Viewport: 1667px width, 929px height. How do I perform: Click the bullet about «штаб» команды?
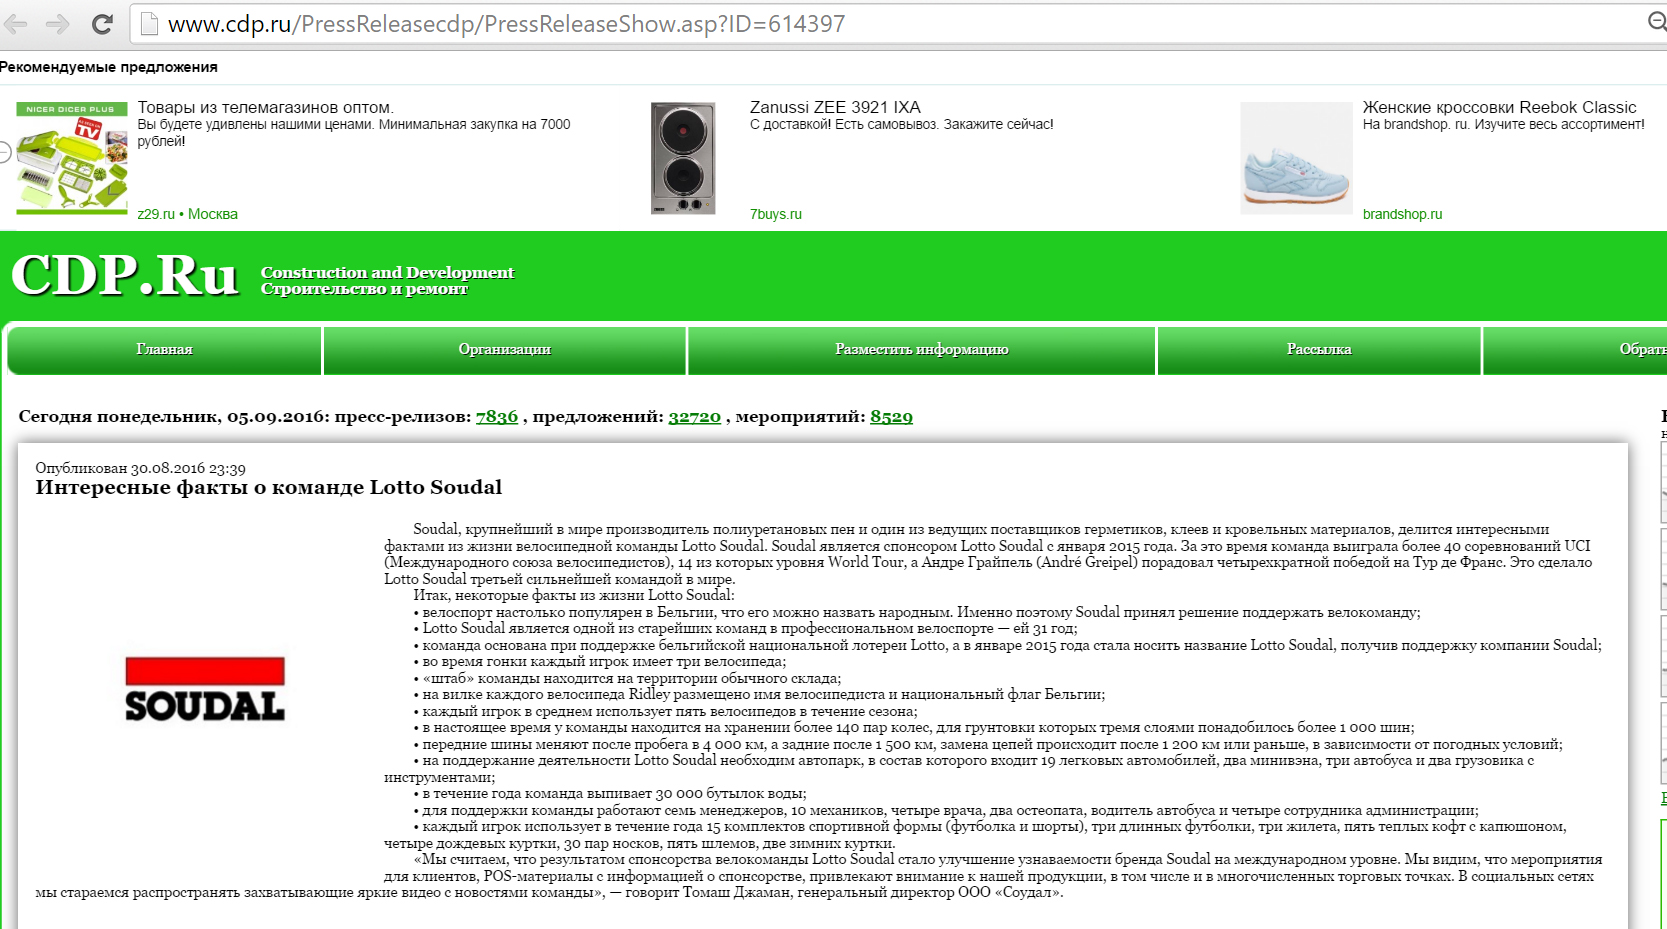[627, 678]
